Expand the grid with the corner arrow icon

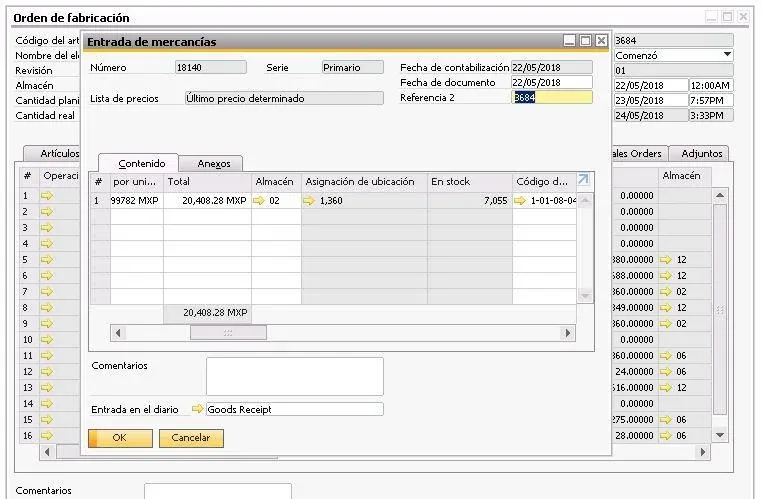coord(583,180)
